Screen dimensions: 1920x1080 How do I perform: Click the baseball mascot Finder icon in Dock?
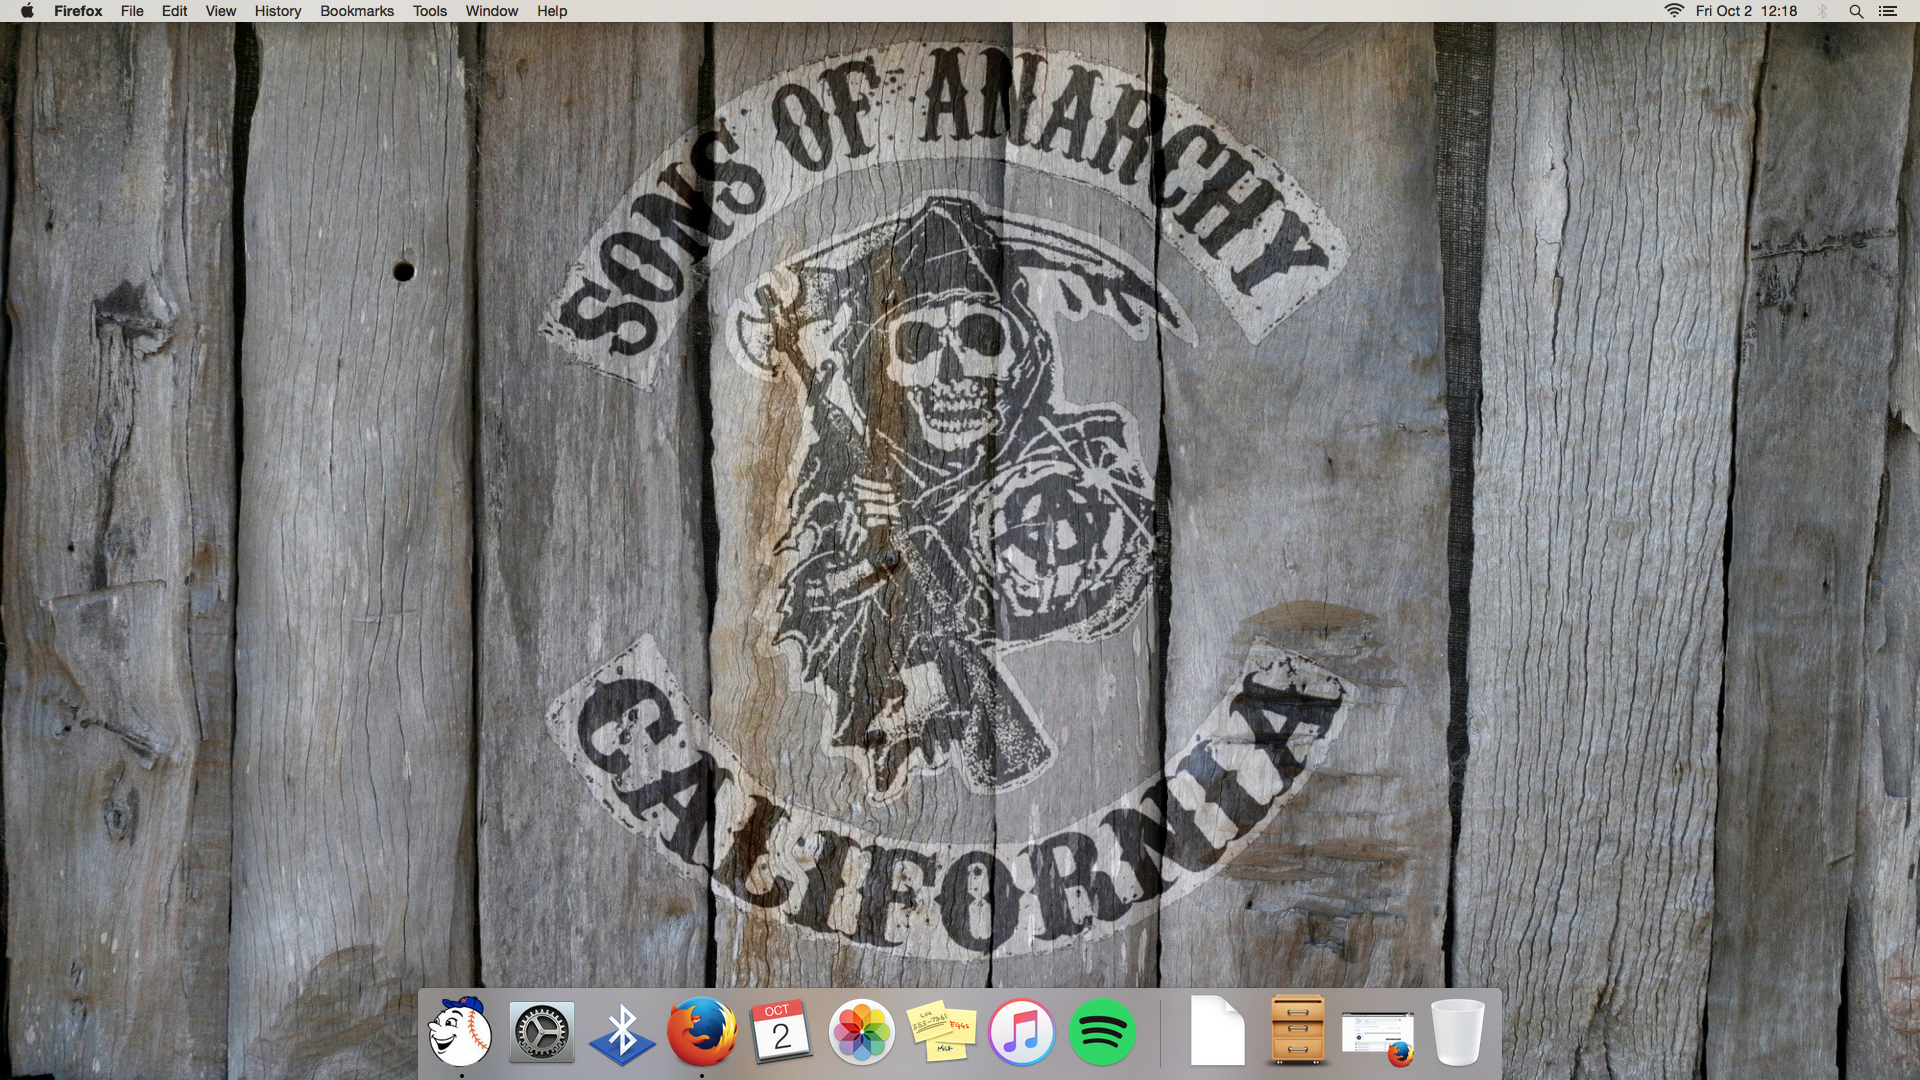click(x=461, y=1031)
